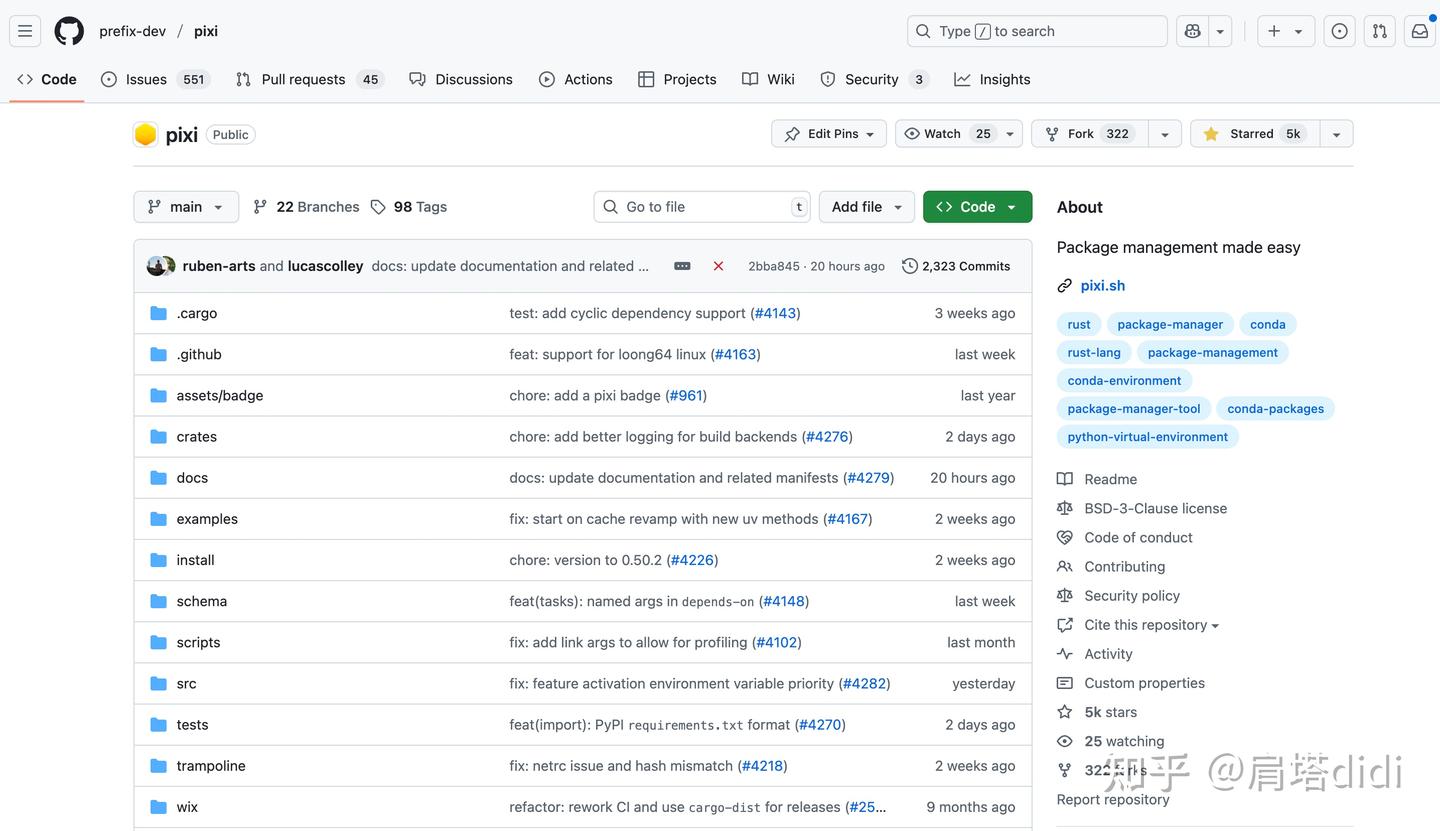The width and height of the screenshot is (1440, 831).
Task: Open the notifications inbox icon
Action: click(x=1419, y=31)
